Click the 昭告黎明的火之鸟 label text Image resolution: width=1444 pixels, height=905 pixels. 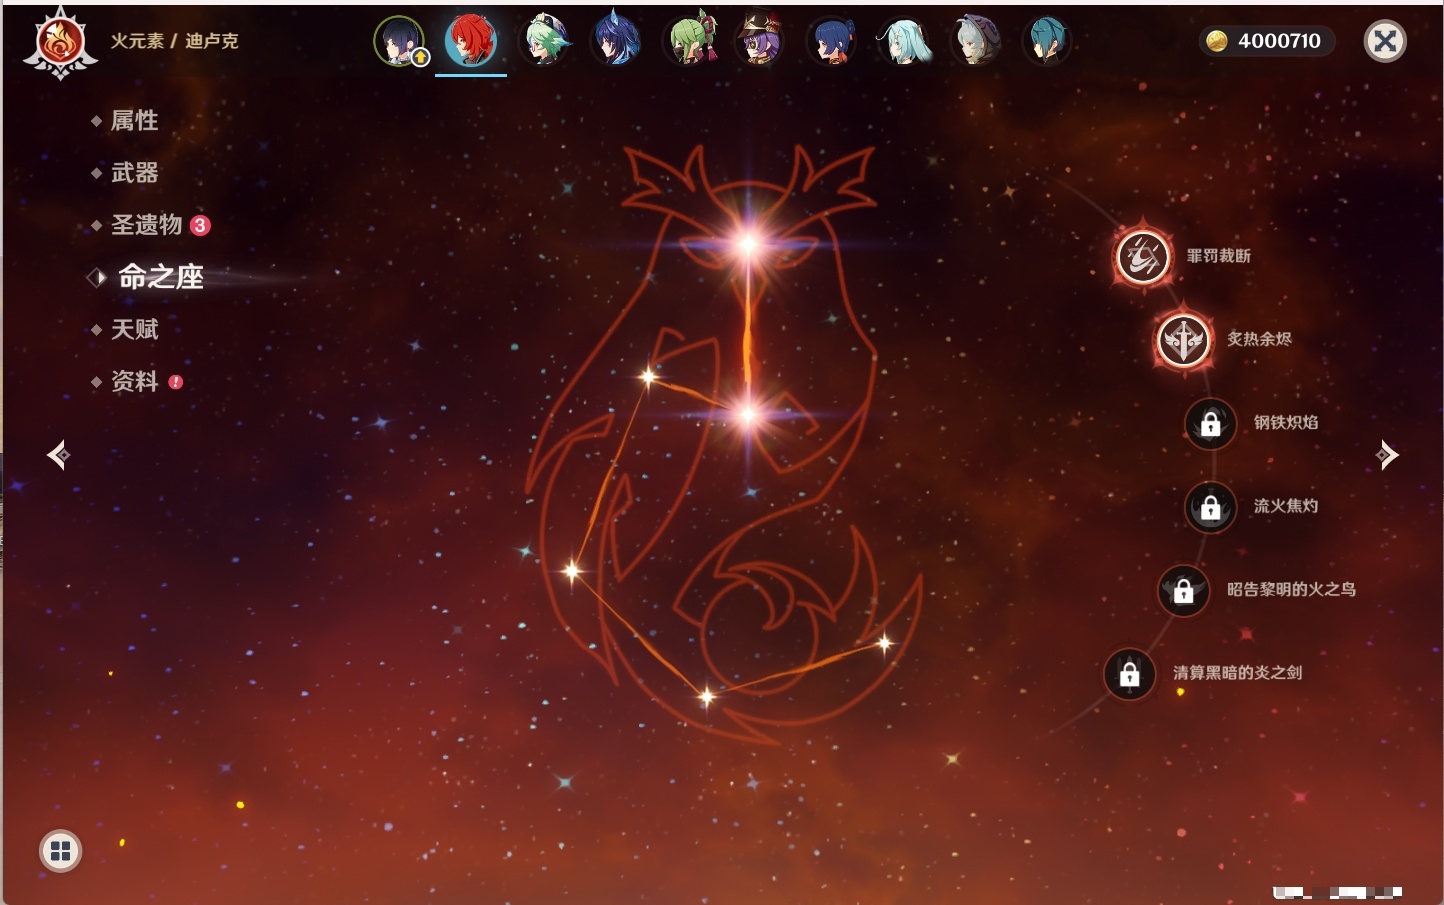pyautogui.click(x=1291, y=590)
